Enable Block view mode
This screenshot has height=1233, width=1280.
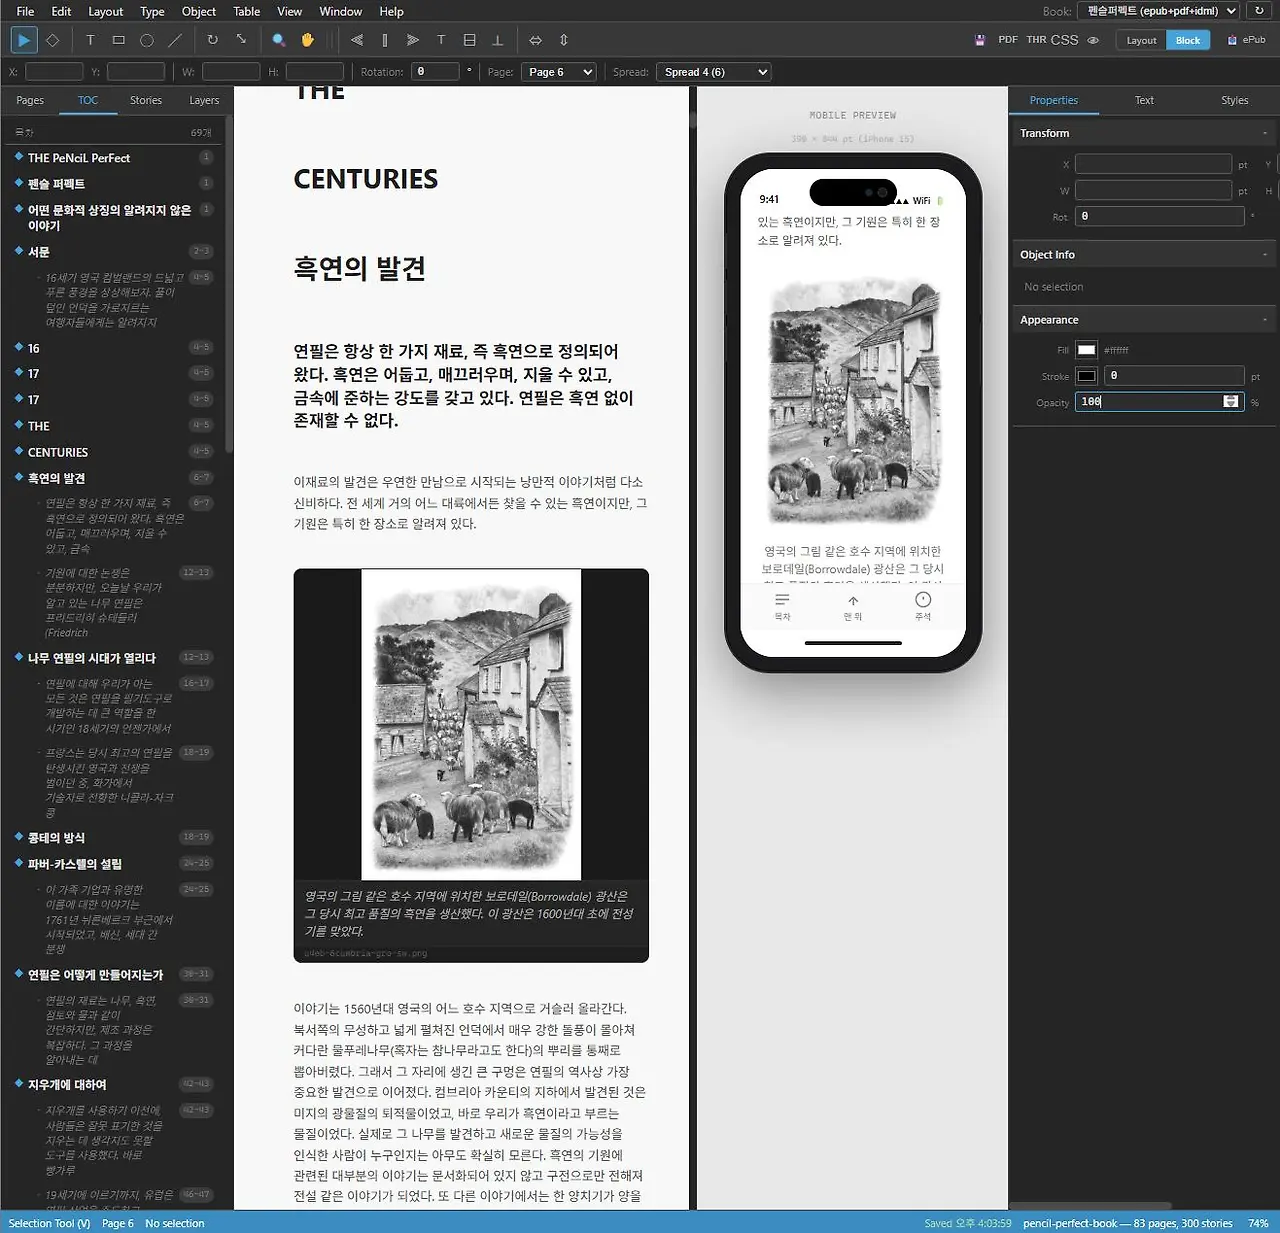click(1188, 40)
